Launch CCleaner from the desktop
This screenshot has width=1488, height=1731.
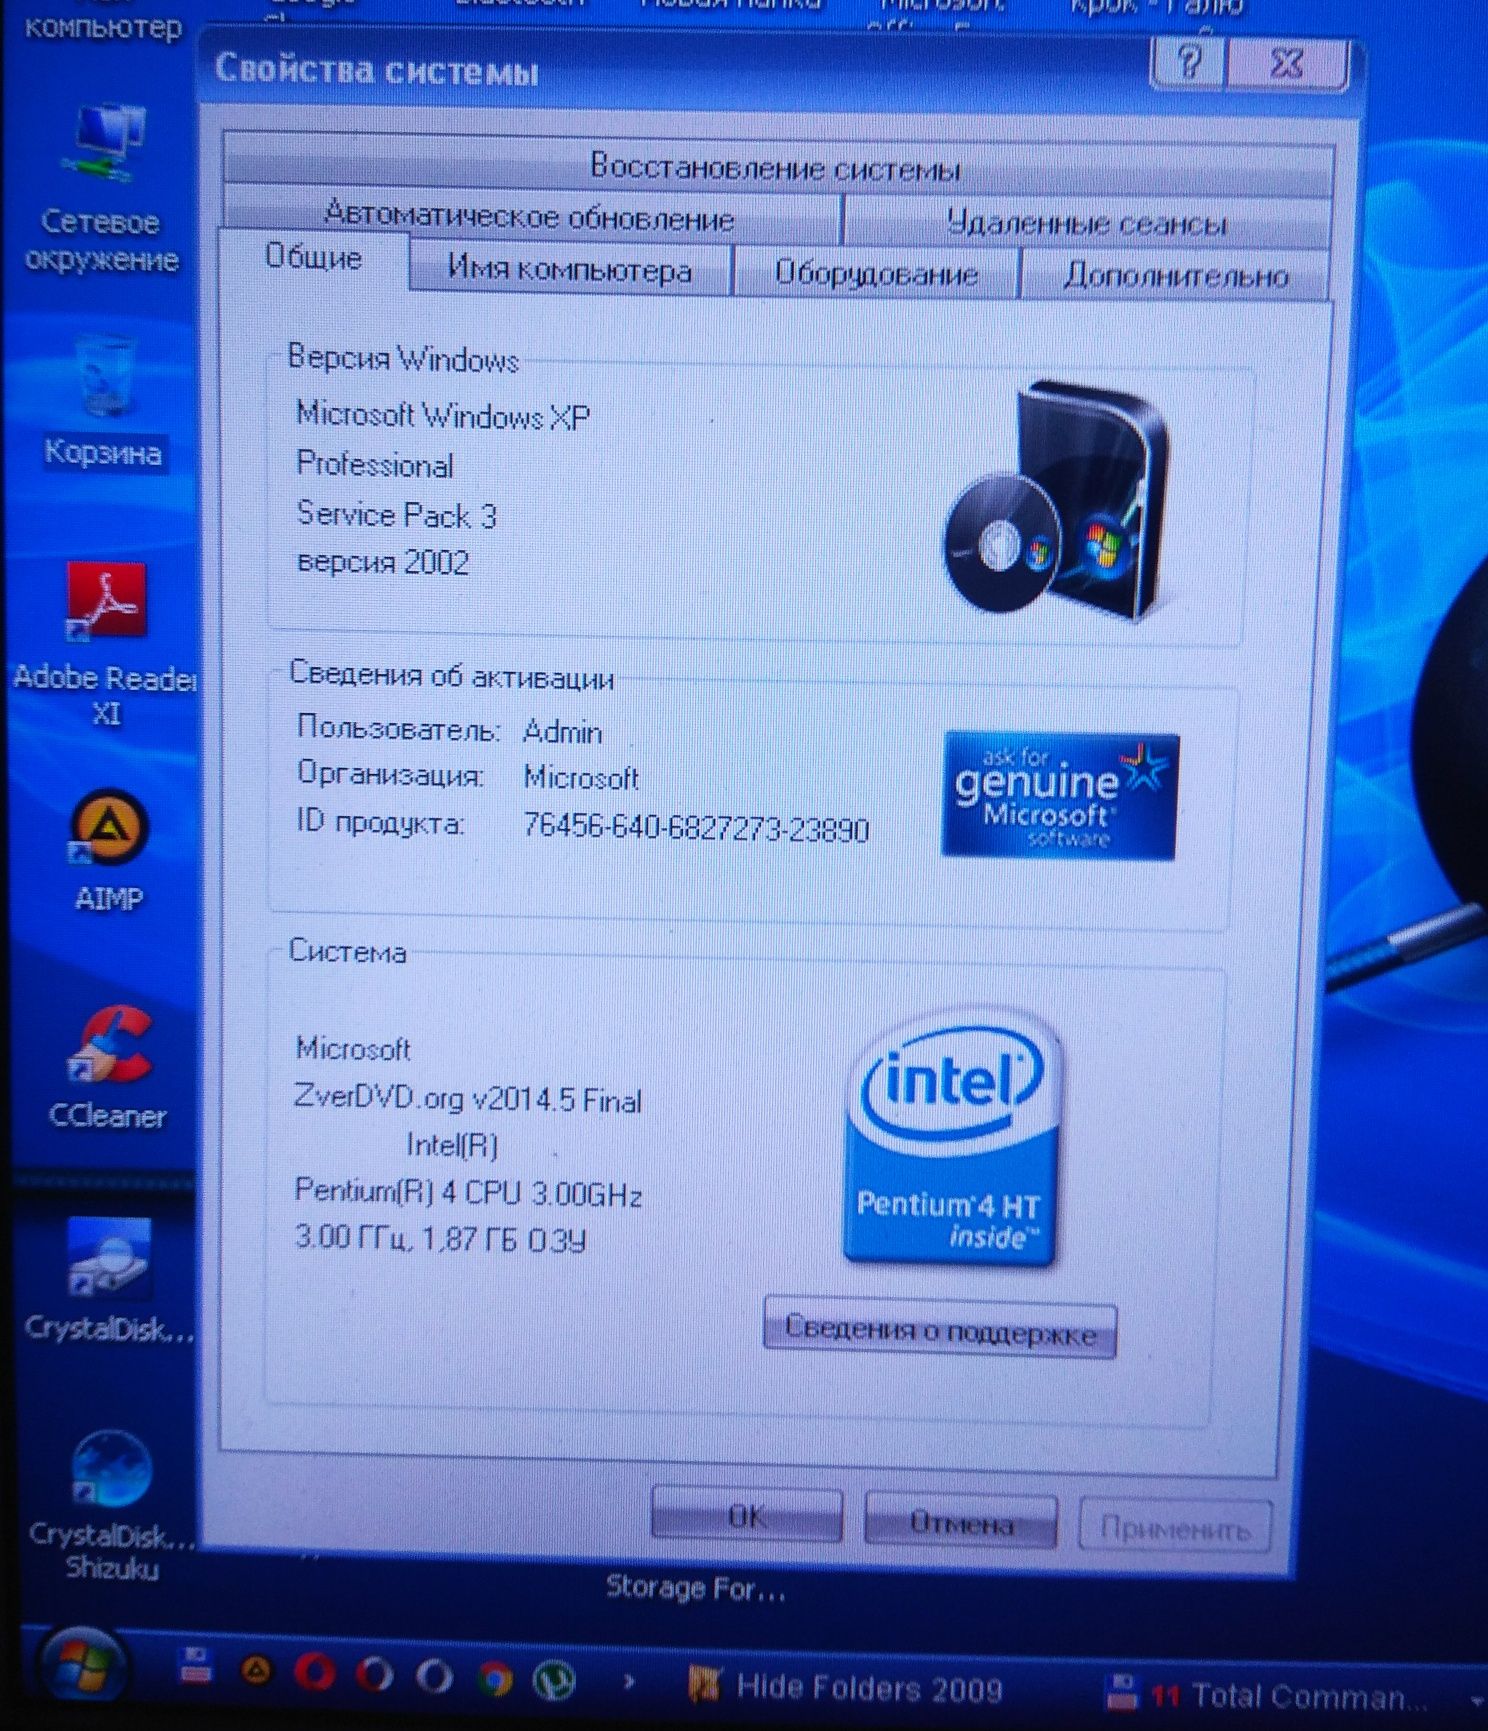pyautogui.click(x=108, y=1070)
